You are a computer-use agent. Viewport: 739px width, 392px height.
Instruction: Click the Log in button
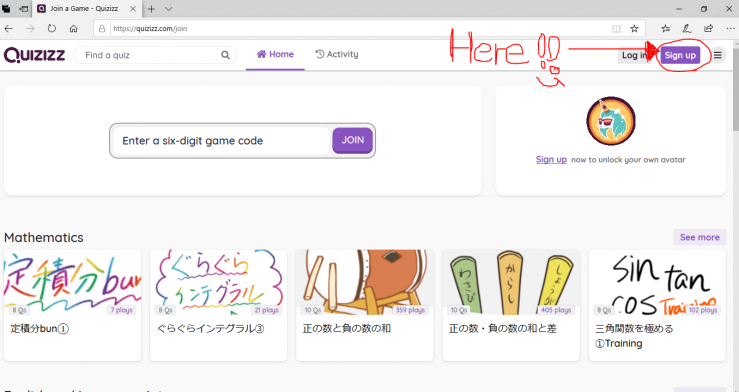pyautogui.click(x=634, y=56)
